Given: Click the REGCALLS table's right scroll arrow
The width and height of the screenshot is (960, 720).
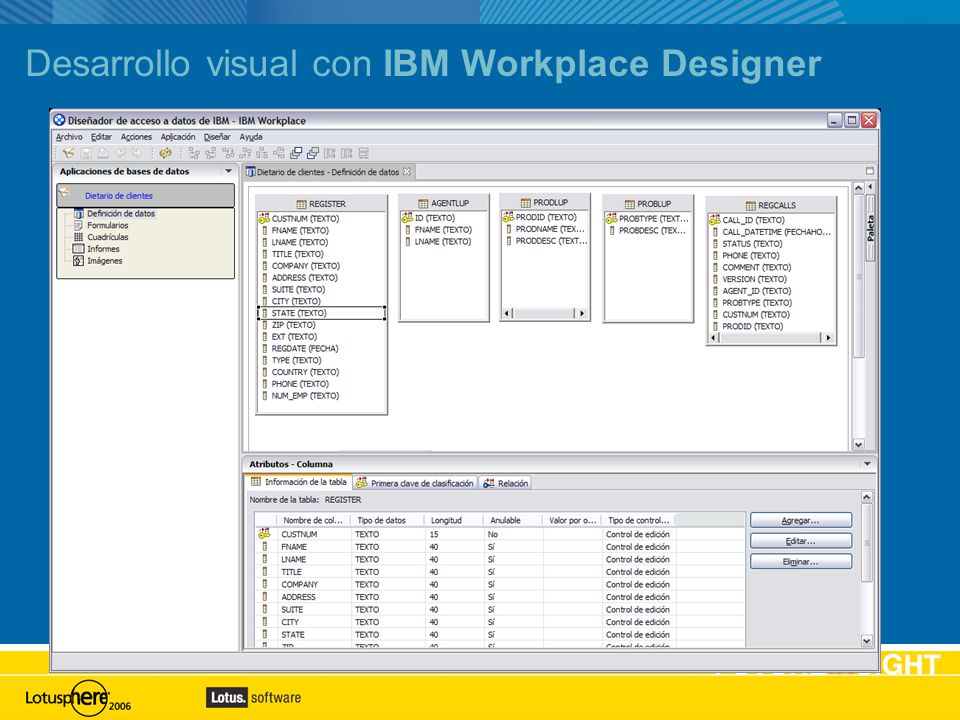Looking at the screenshot, I should (x=828, y=337).
